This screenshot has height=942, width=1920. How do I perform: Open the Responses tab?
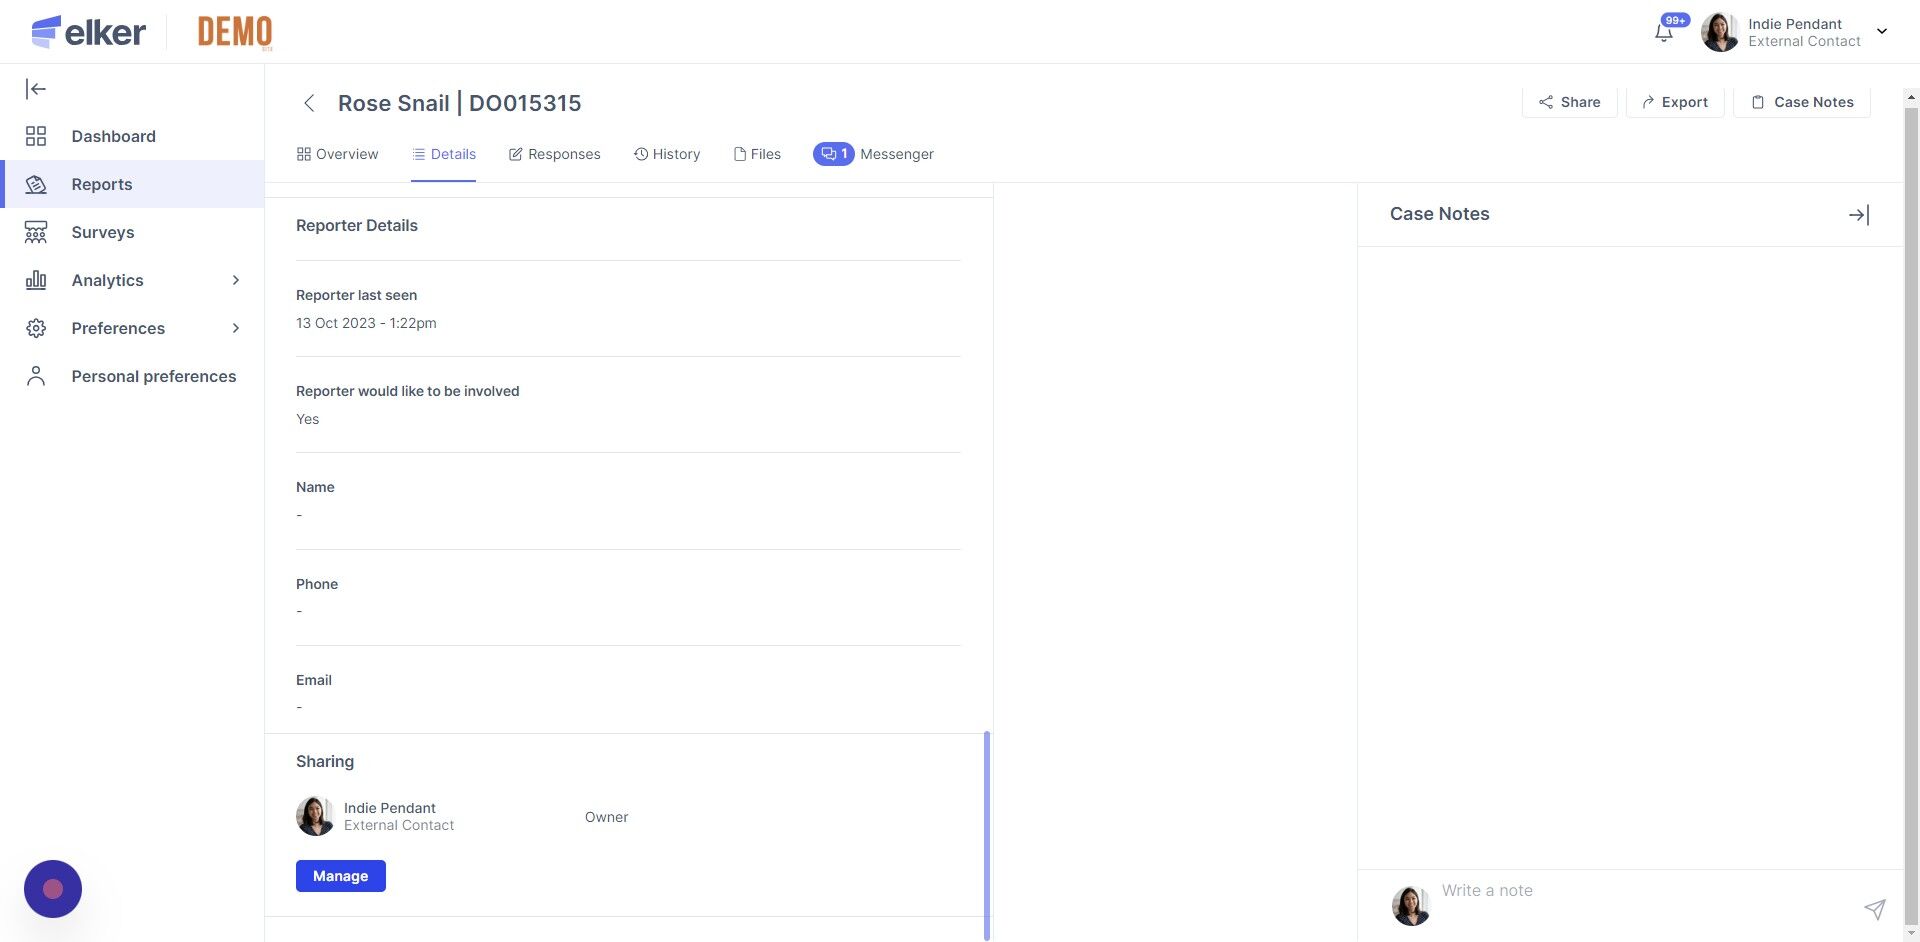(x=555, y=154)
